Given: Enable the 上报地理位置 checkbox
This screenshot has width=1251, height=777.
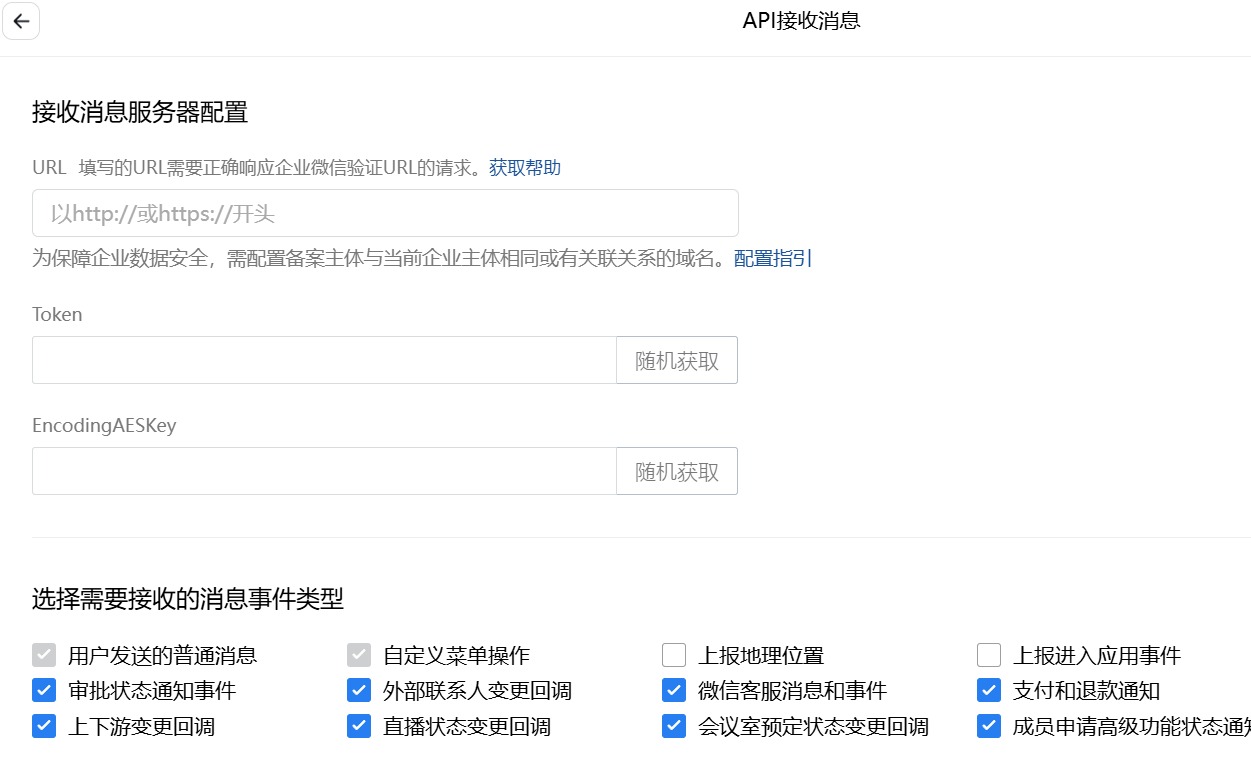Looking at the screenshot, I should click(x=674, y=656).
